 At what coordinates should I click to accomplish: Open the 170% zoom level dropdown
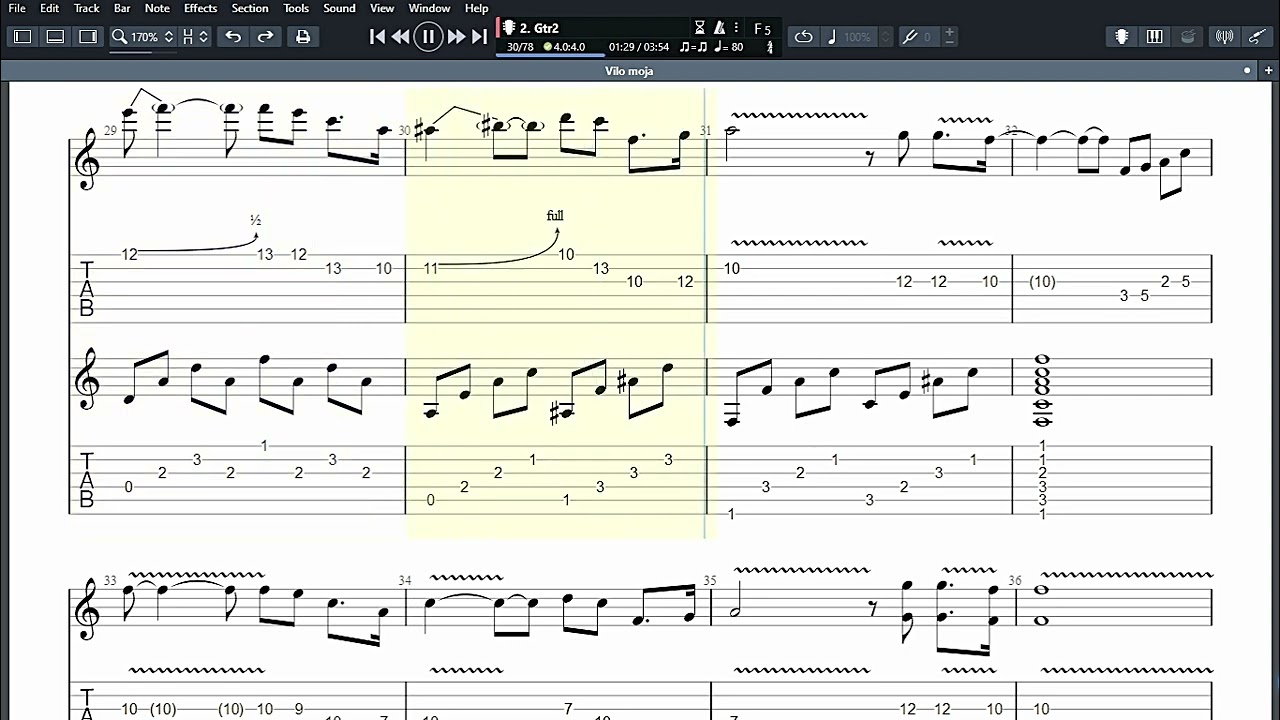coord(153,37)
